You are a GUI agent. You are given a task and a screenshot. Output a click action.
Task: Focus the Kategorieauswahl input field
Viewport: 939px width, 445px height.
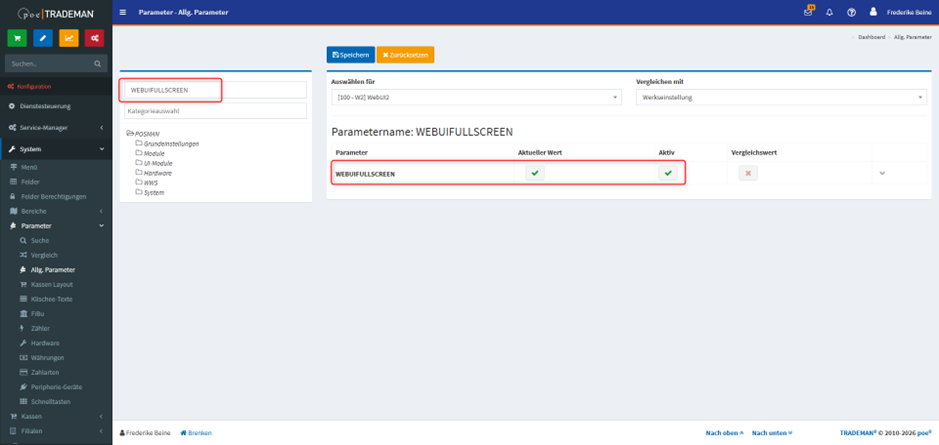click(x=216, y=111)
